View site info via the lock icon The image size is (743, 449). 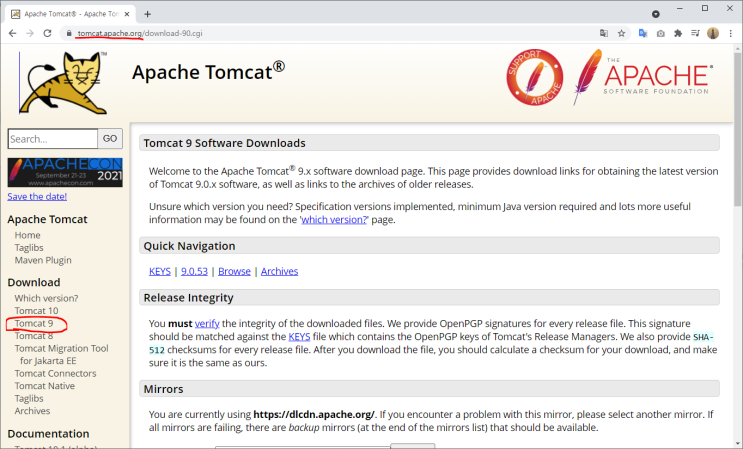click(69, 33)
